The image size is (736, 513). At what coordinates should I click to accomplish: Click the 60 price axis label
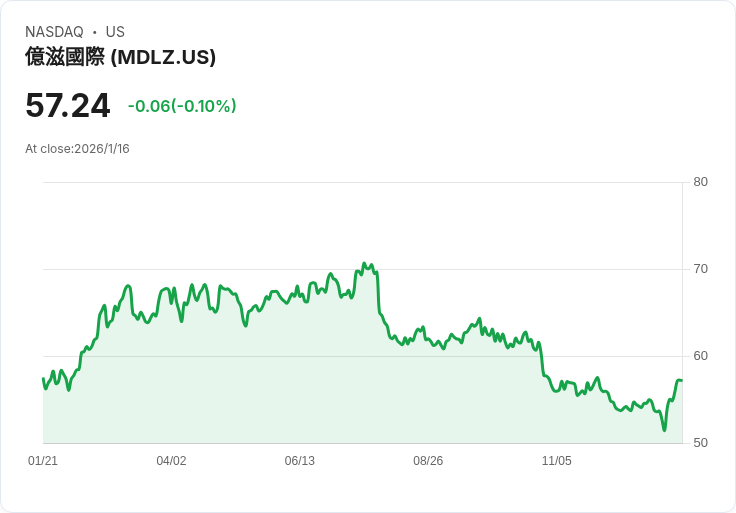tap(700, 356)
